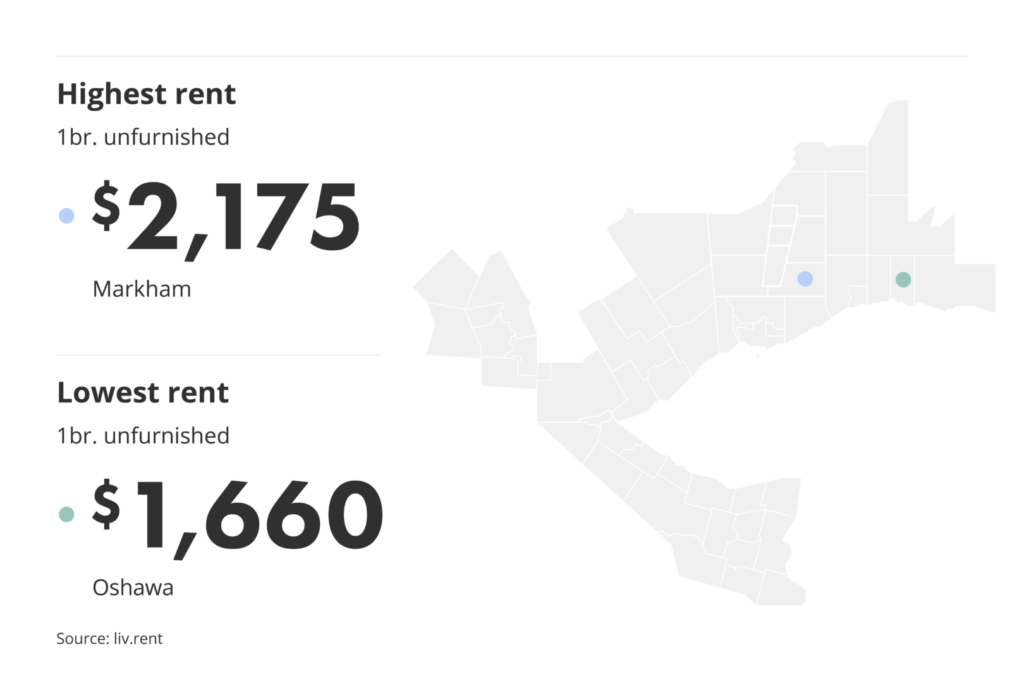This screenshot has height=674, width=1024.
Task: Select the green legend dot beside $1,660
Action: [67, 514]
